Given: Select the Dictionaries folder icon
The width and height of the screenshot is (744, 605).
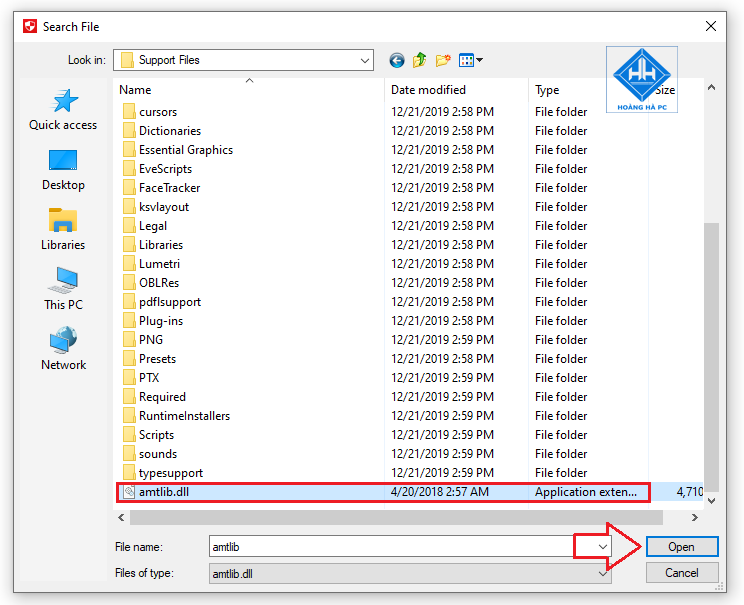Looking at the screenshot, I should [x=129, y=130].
